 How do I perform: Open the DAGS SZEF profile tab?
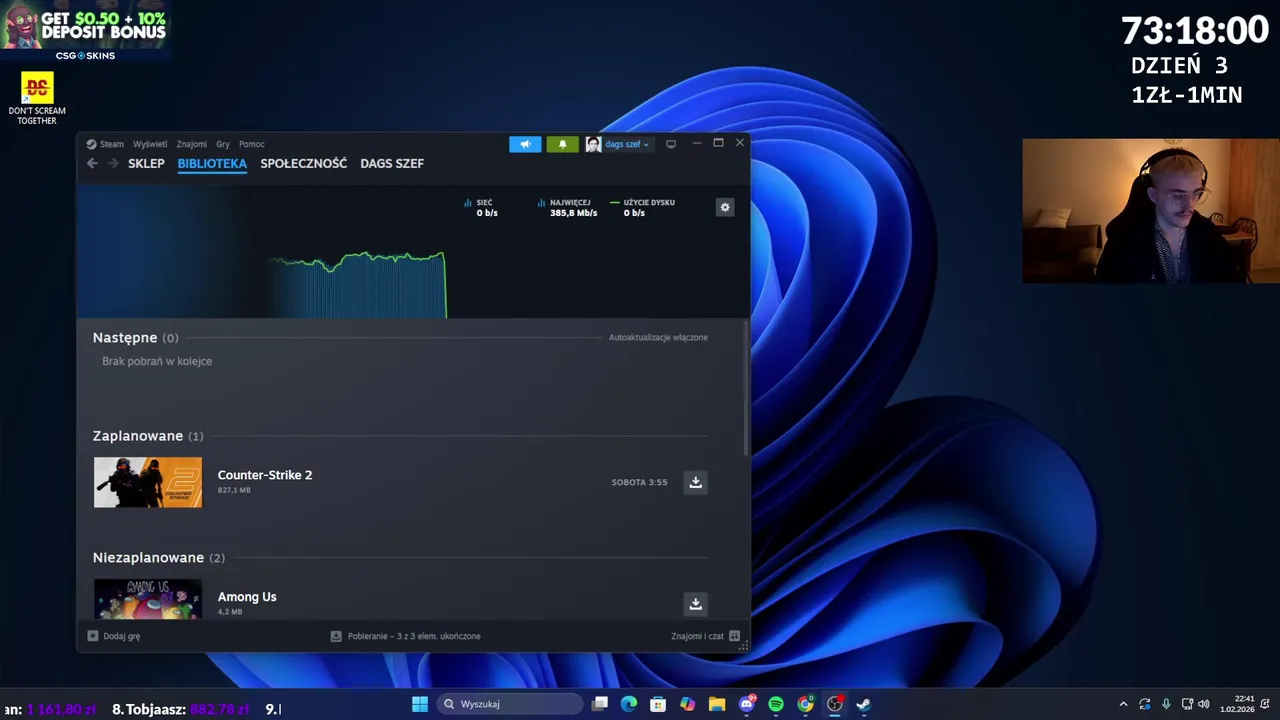[392, 163]
